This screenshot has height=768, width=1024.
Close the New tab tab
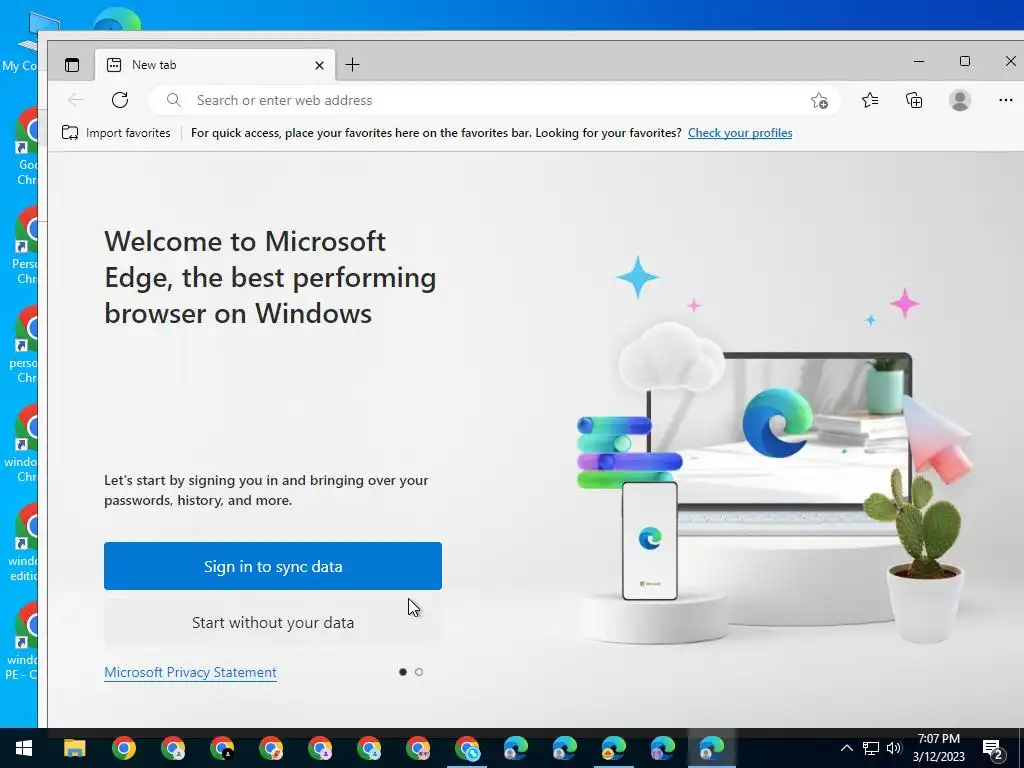(x=319, y=65)
